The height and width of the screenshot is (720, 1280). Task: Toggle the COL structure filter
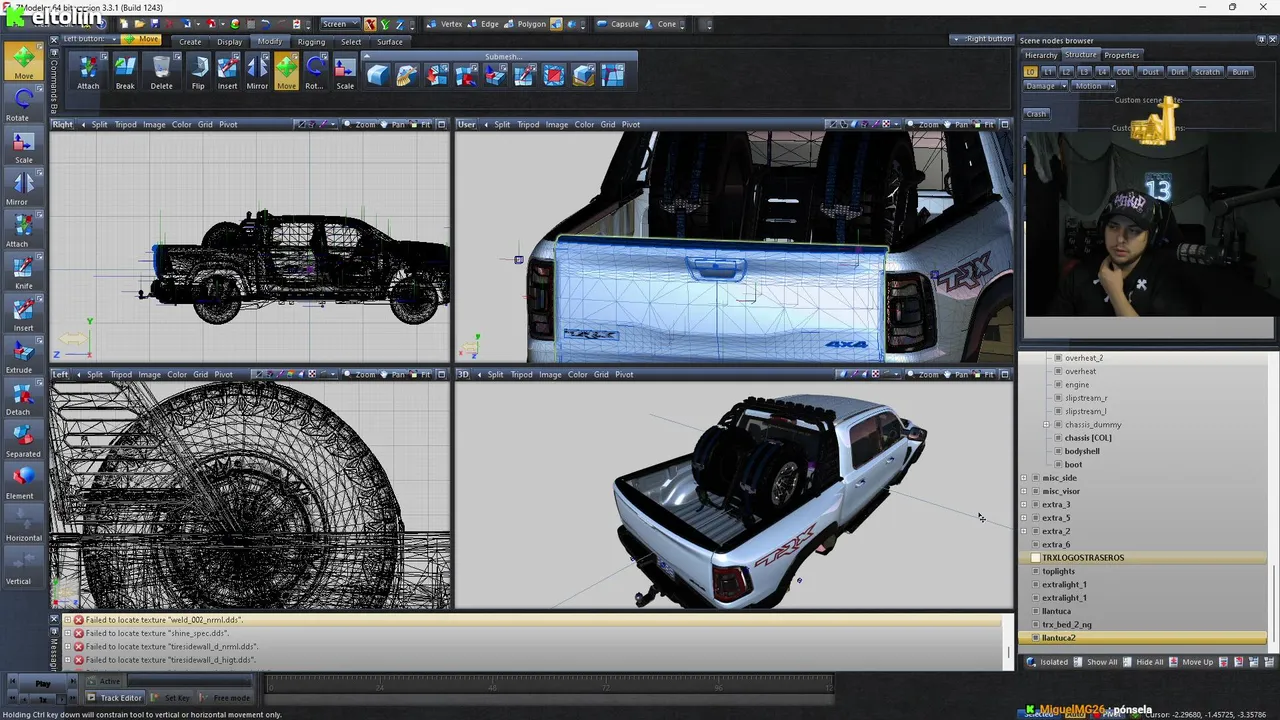click(x=1124, y=72)
